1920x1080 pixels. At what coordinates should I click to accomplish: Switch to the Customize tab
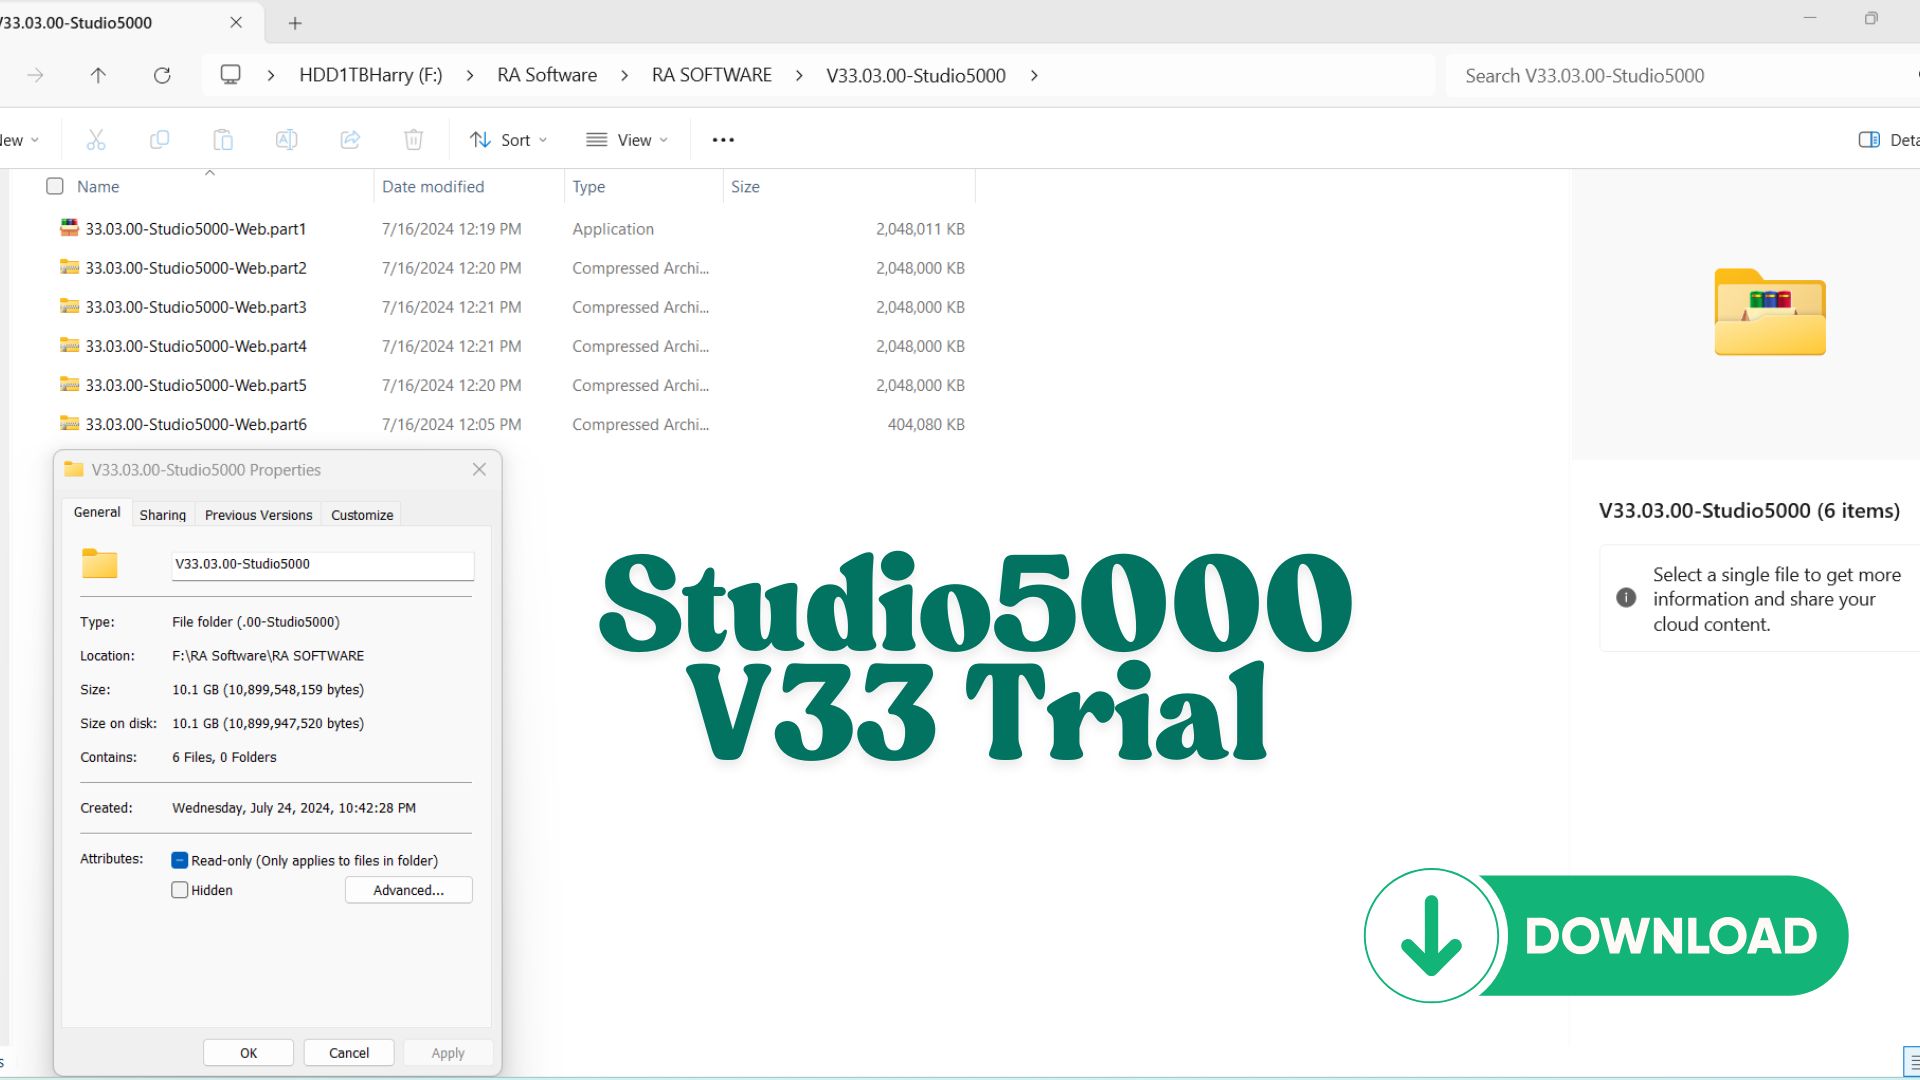pyautogui.click(x=361, y=514)
